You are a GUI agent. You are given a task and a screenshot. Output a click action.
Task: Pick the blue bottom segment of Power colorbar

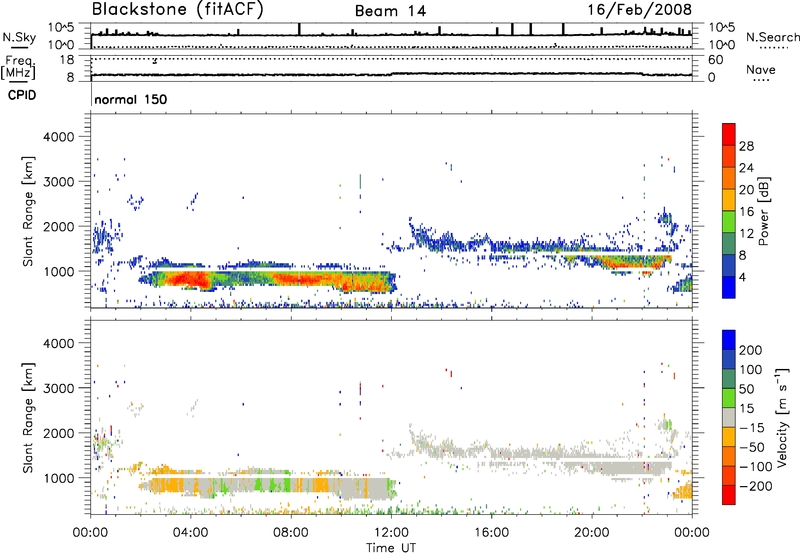(727, 285)
